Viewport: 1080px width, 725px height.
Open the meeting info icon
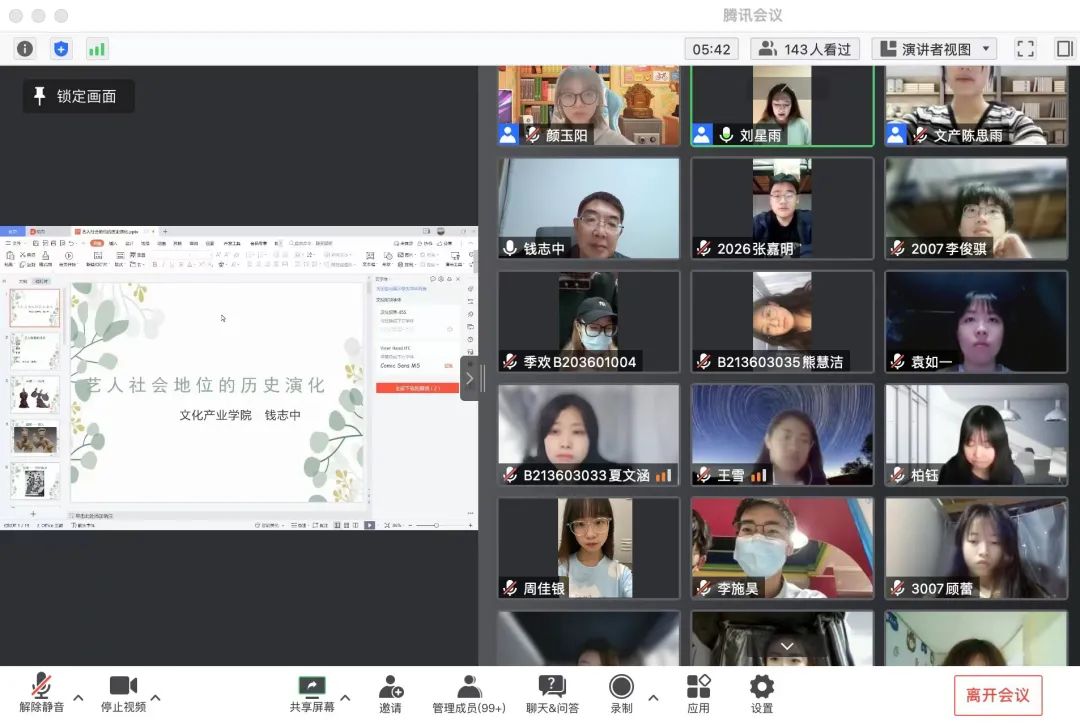[x=25, y=48]
